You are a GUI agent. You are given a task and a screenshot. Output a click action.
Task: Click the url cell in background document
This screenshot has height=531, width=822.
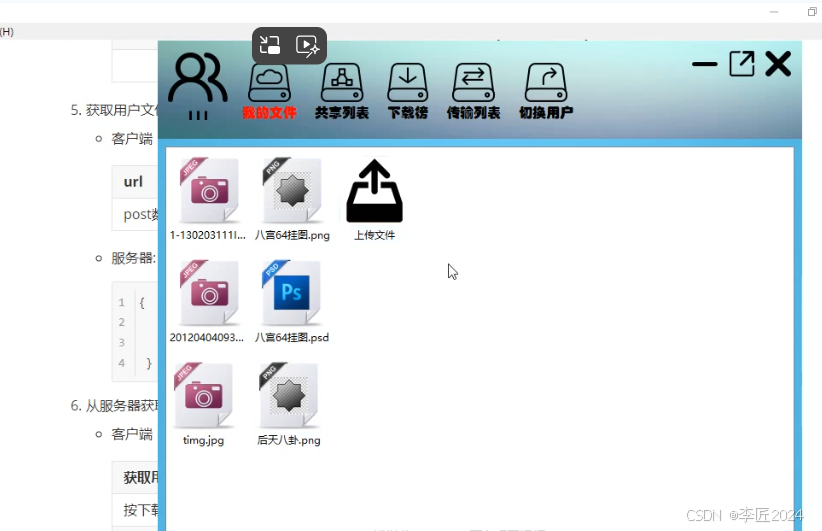click(133, 181)
